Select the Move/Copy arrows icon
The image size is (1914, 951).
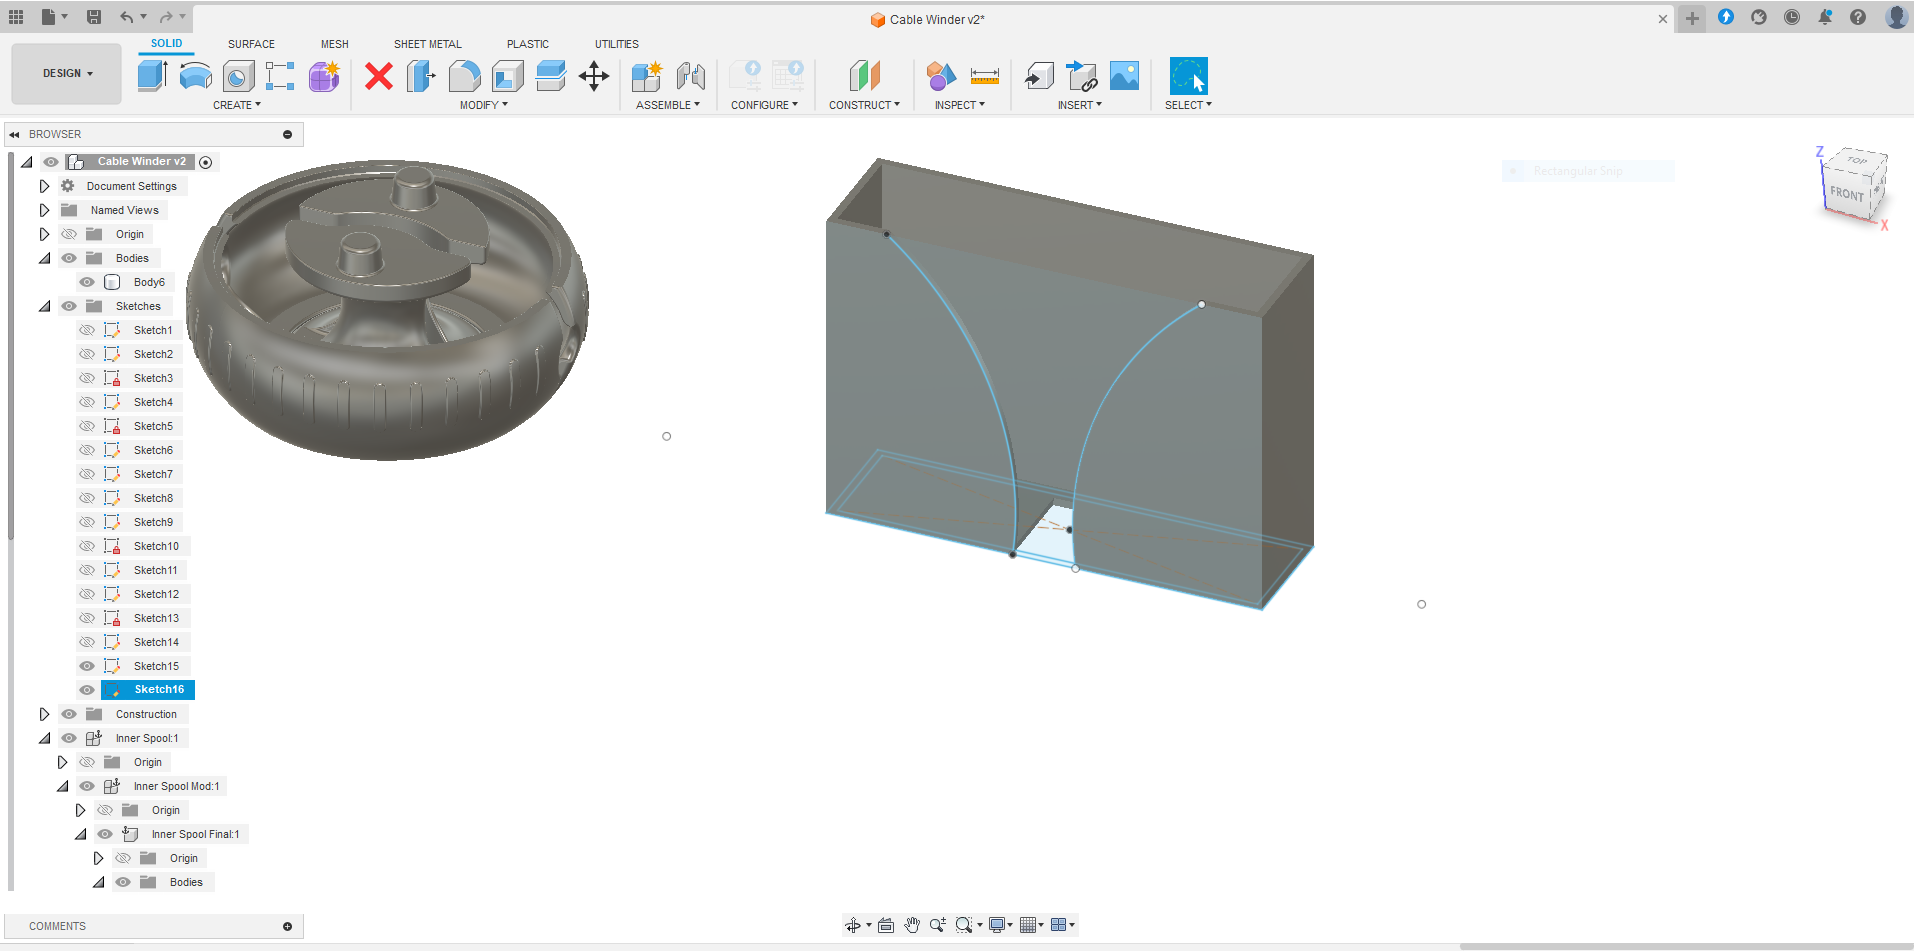594,76
